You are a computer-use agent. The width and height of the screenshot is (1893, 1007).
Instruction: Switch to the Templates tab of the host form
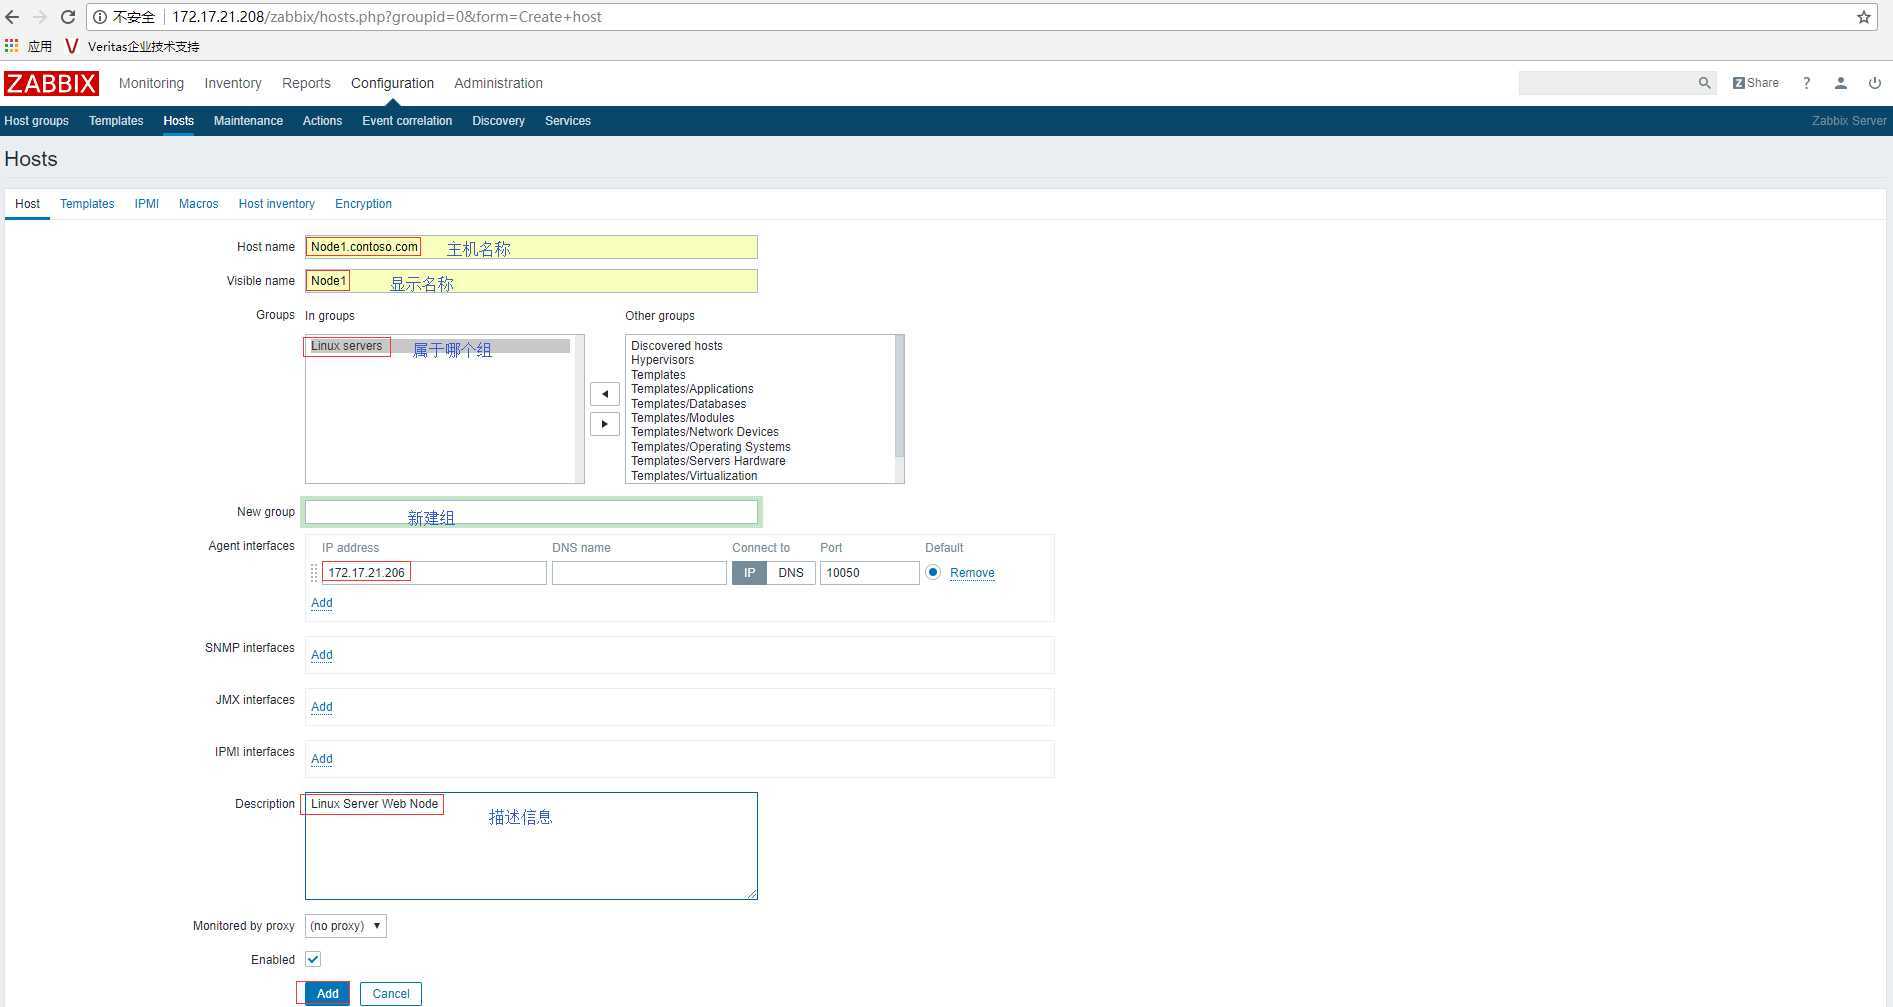[x=87, y=204]
